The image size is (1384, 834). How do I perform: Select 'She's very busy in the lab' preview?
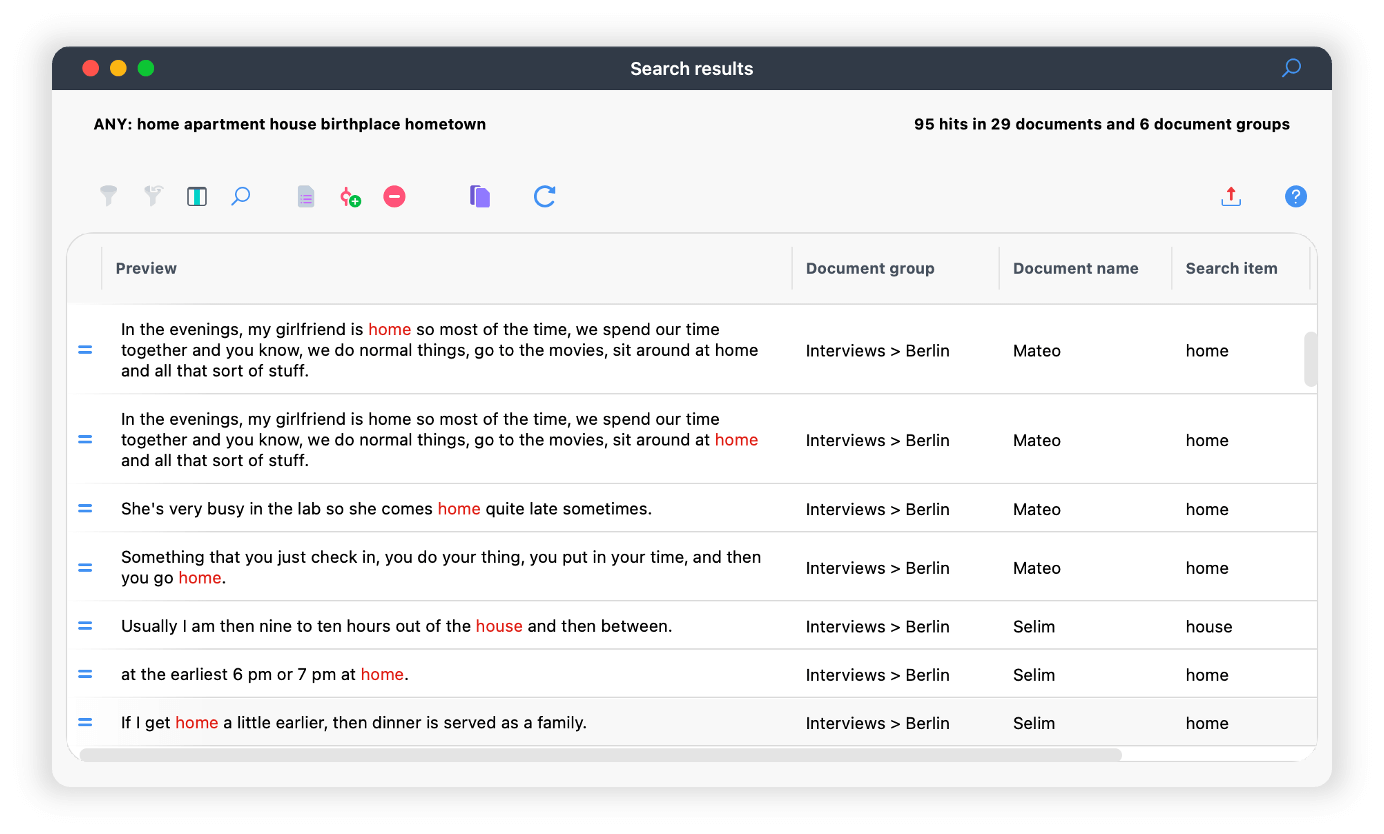point(386,509)
